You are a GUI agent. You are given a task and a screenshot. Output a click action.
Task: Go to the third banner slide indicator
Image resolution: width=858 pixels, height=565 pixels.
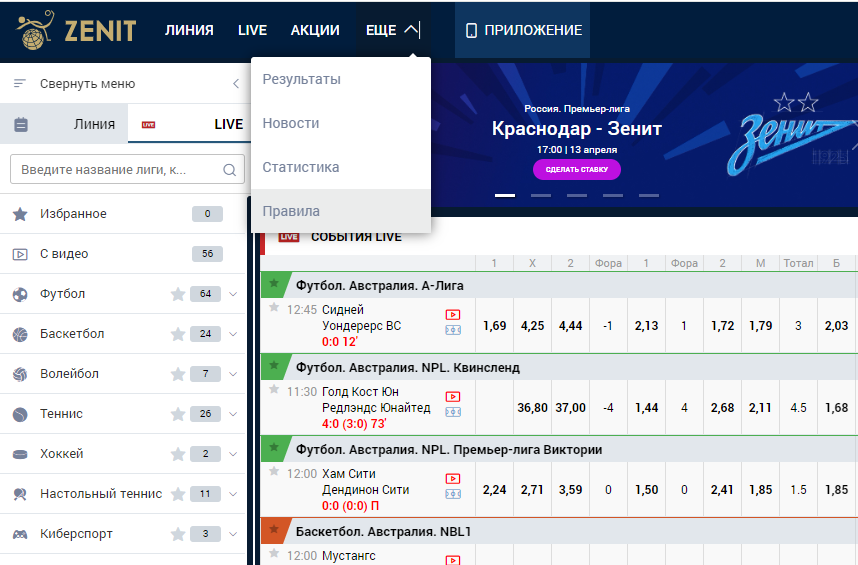pos(577,195)
